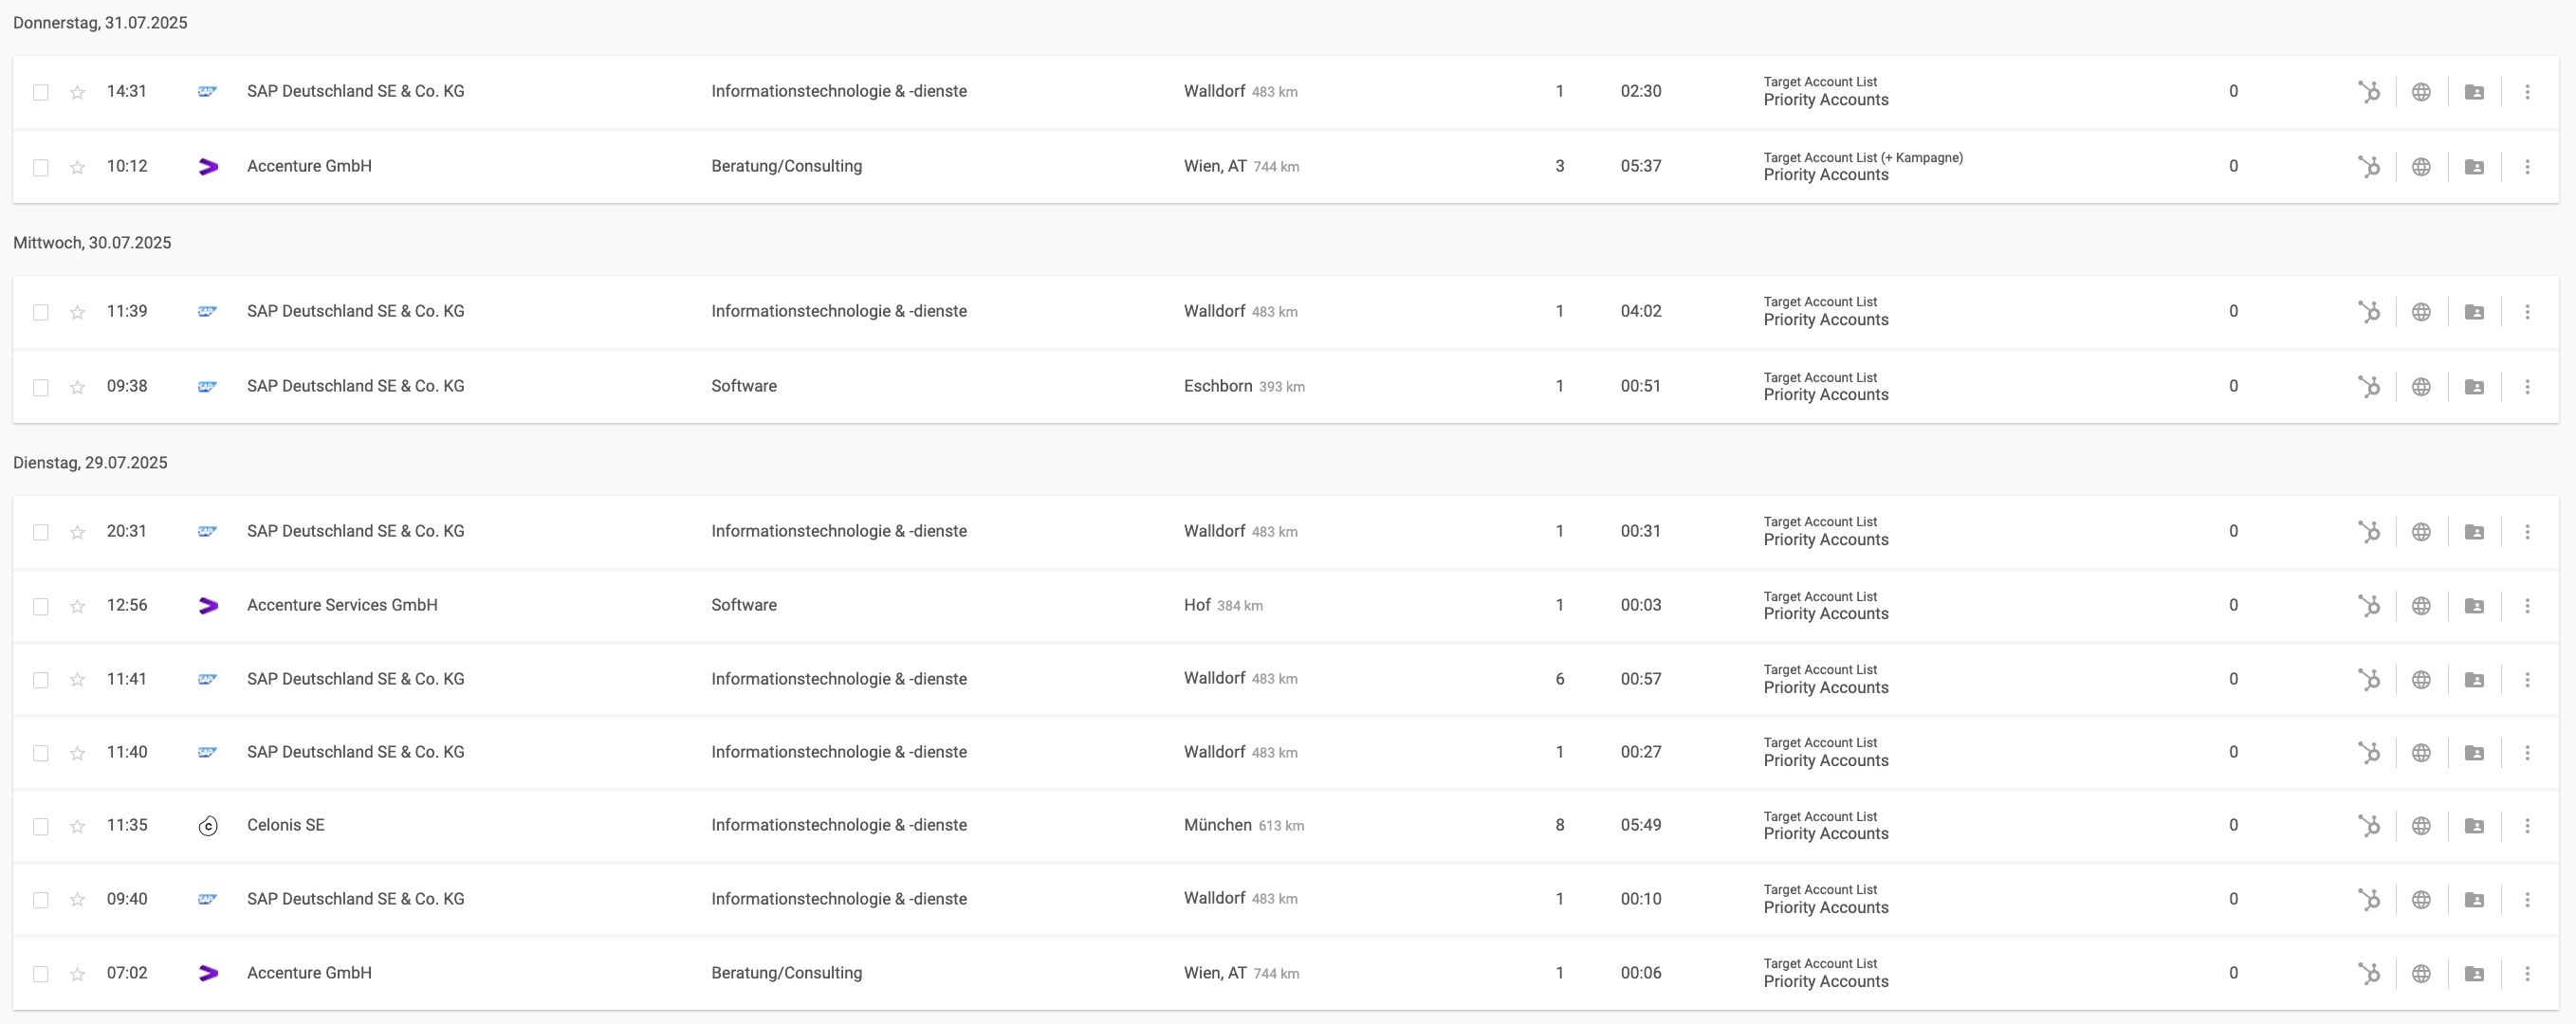Screen dimensions: 2576x1024
Task: Click folder icon for Accenture 07:02 row
Action: click(x=2474, y=974)
